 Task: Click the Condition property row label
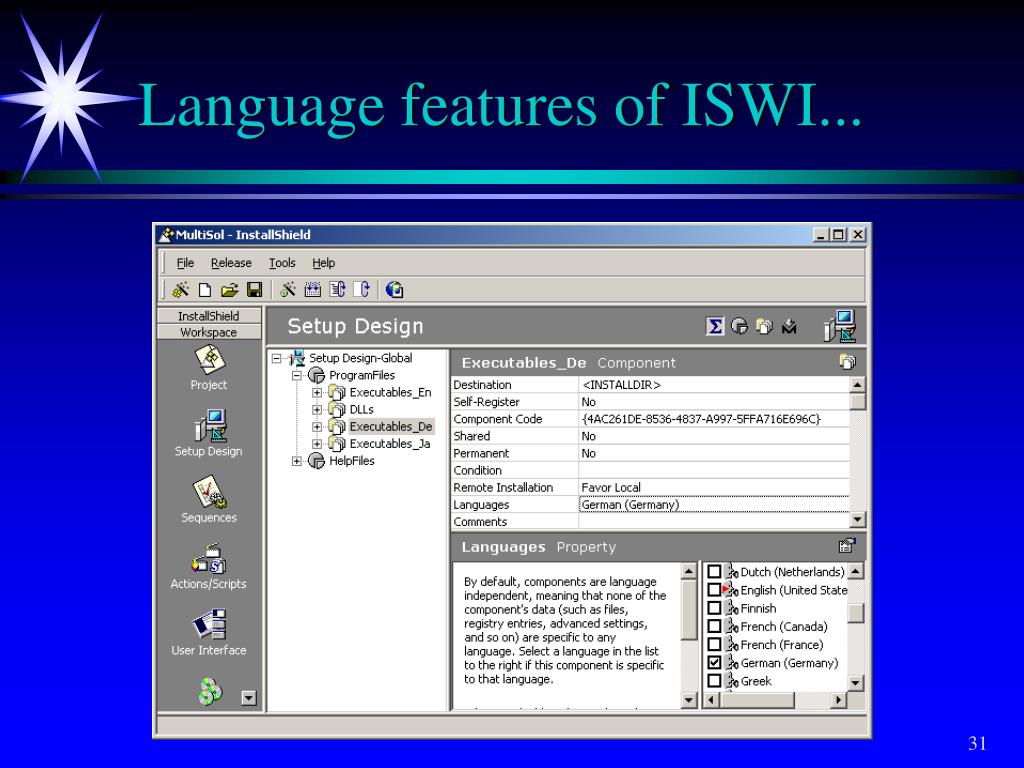[478, 470]
